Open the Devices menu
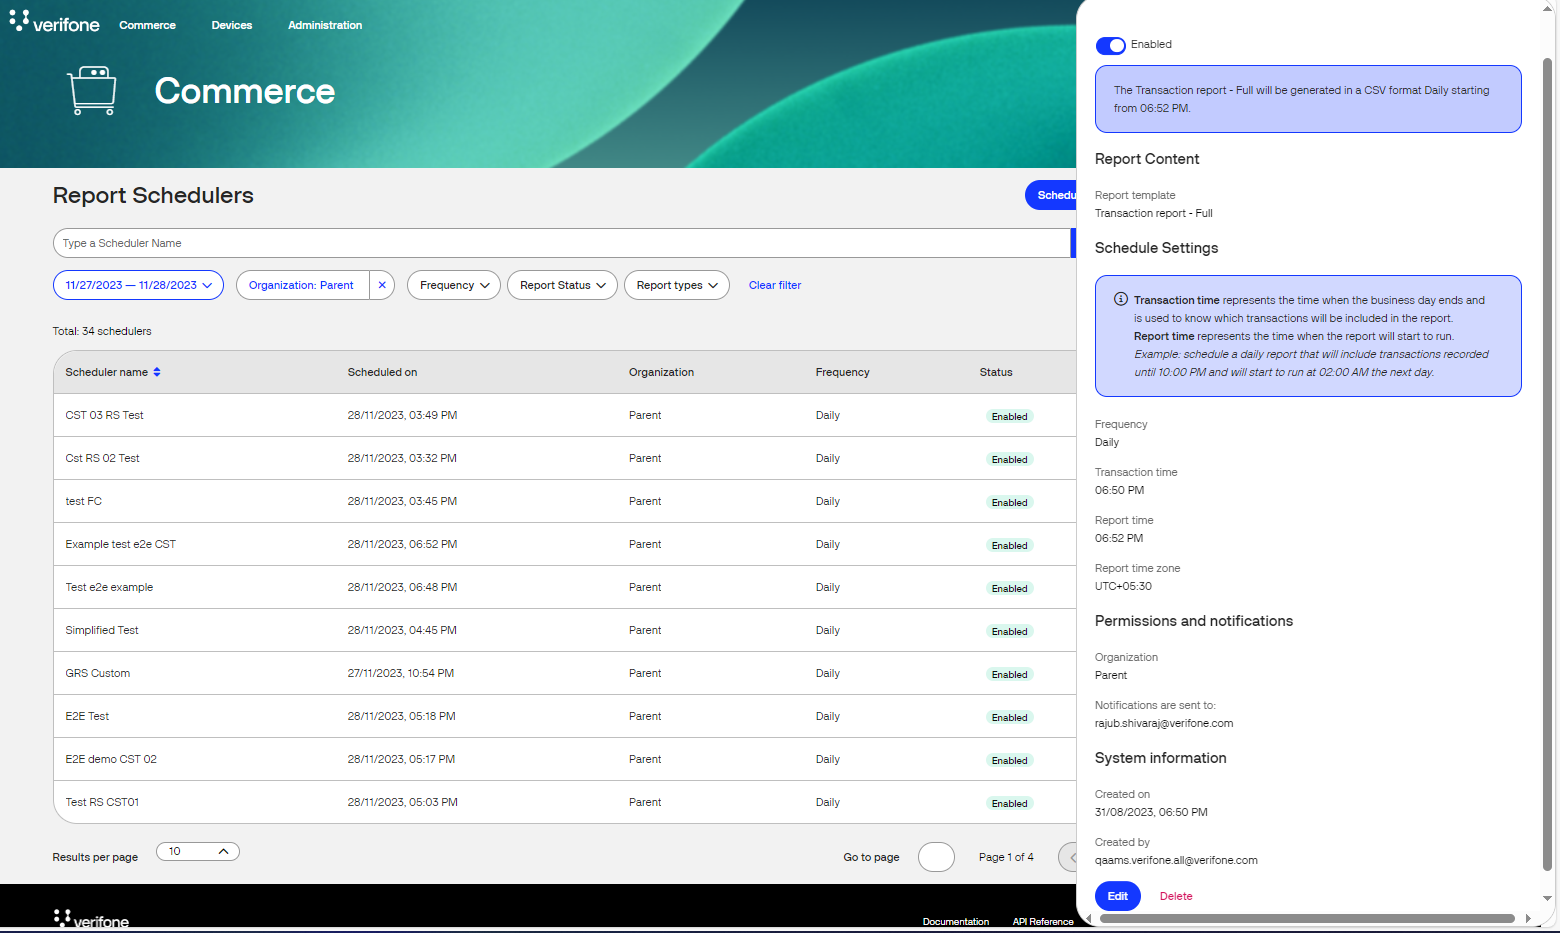The image size is (1560, 933). click(231, 25)
